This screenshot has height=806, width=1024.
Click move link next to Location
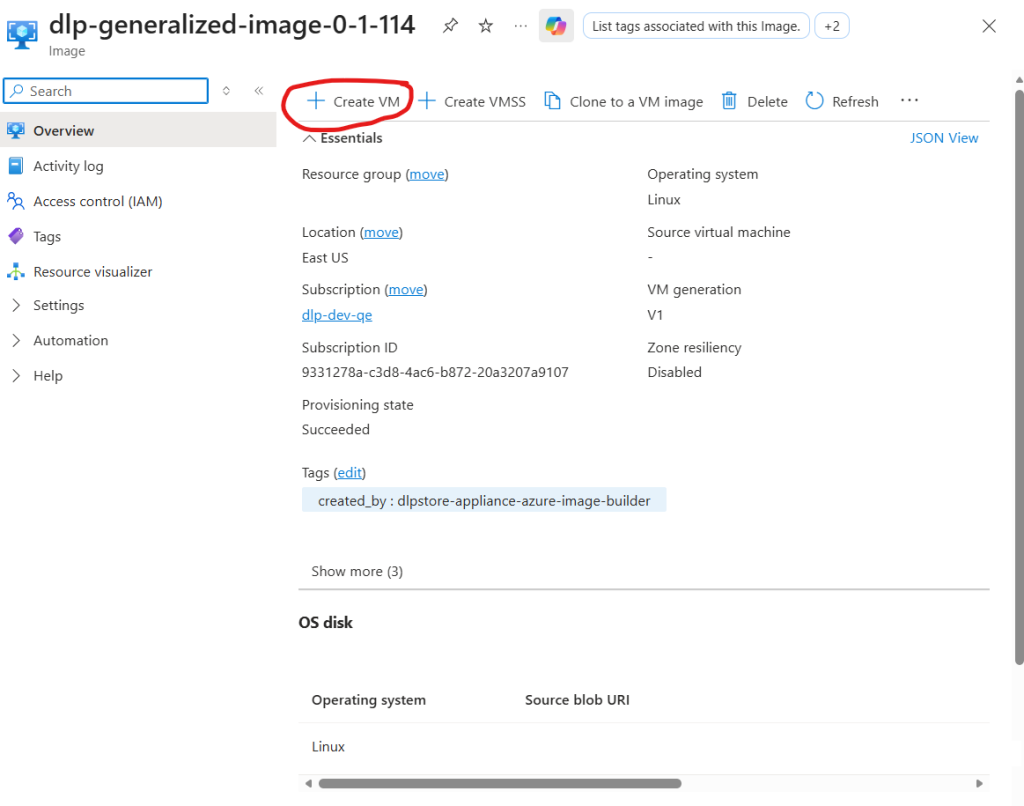click(381, 233)
